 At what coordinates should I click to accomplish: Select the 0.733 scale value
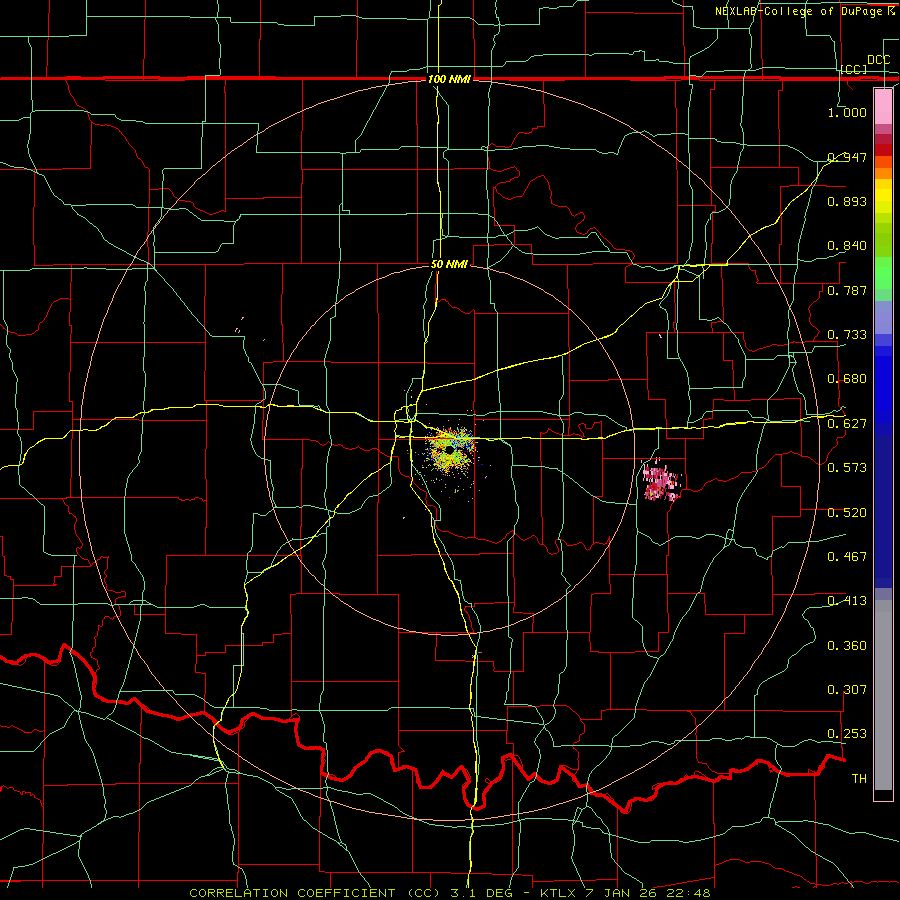click(x=847, y=335)
